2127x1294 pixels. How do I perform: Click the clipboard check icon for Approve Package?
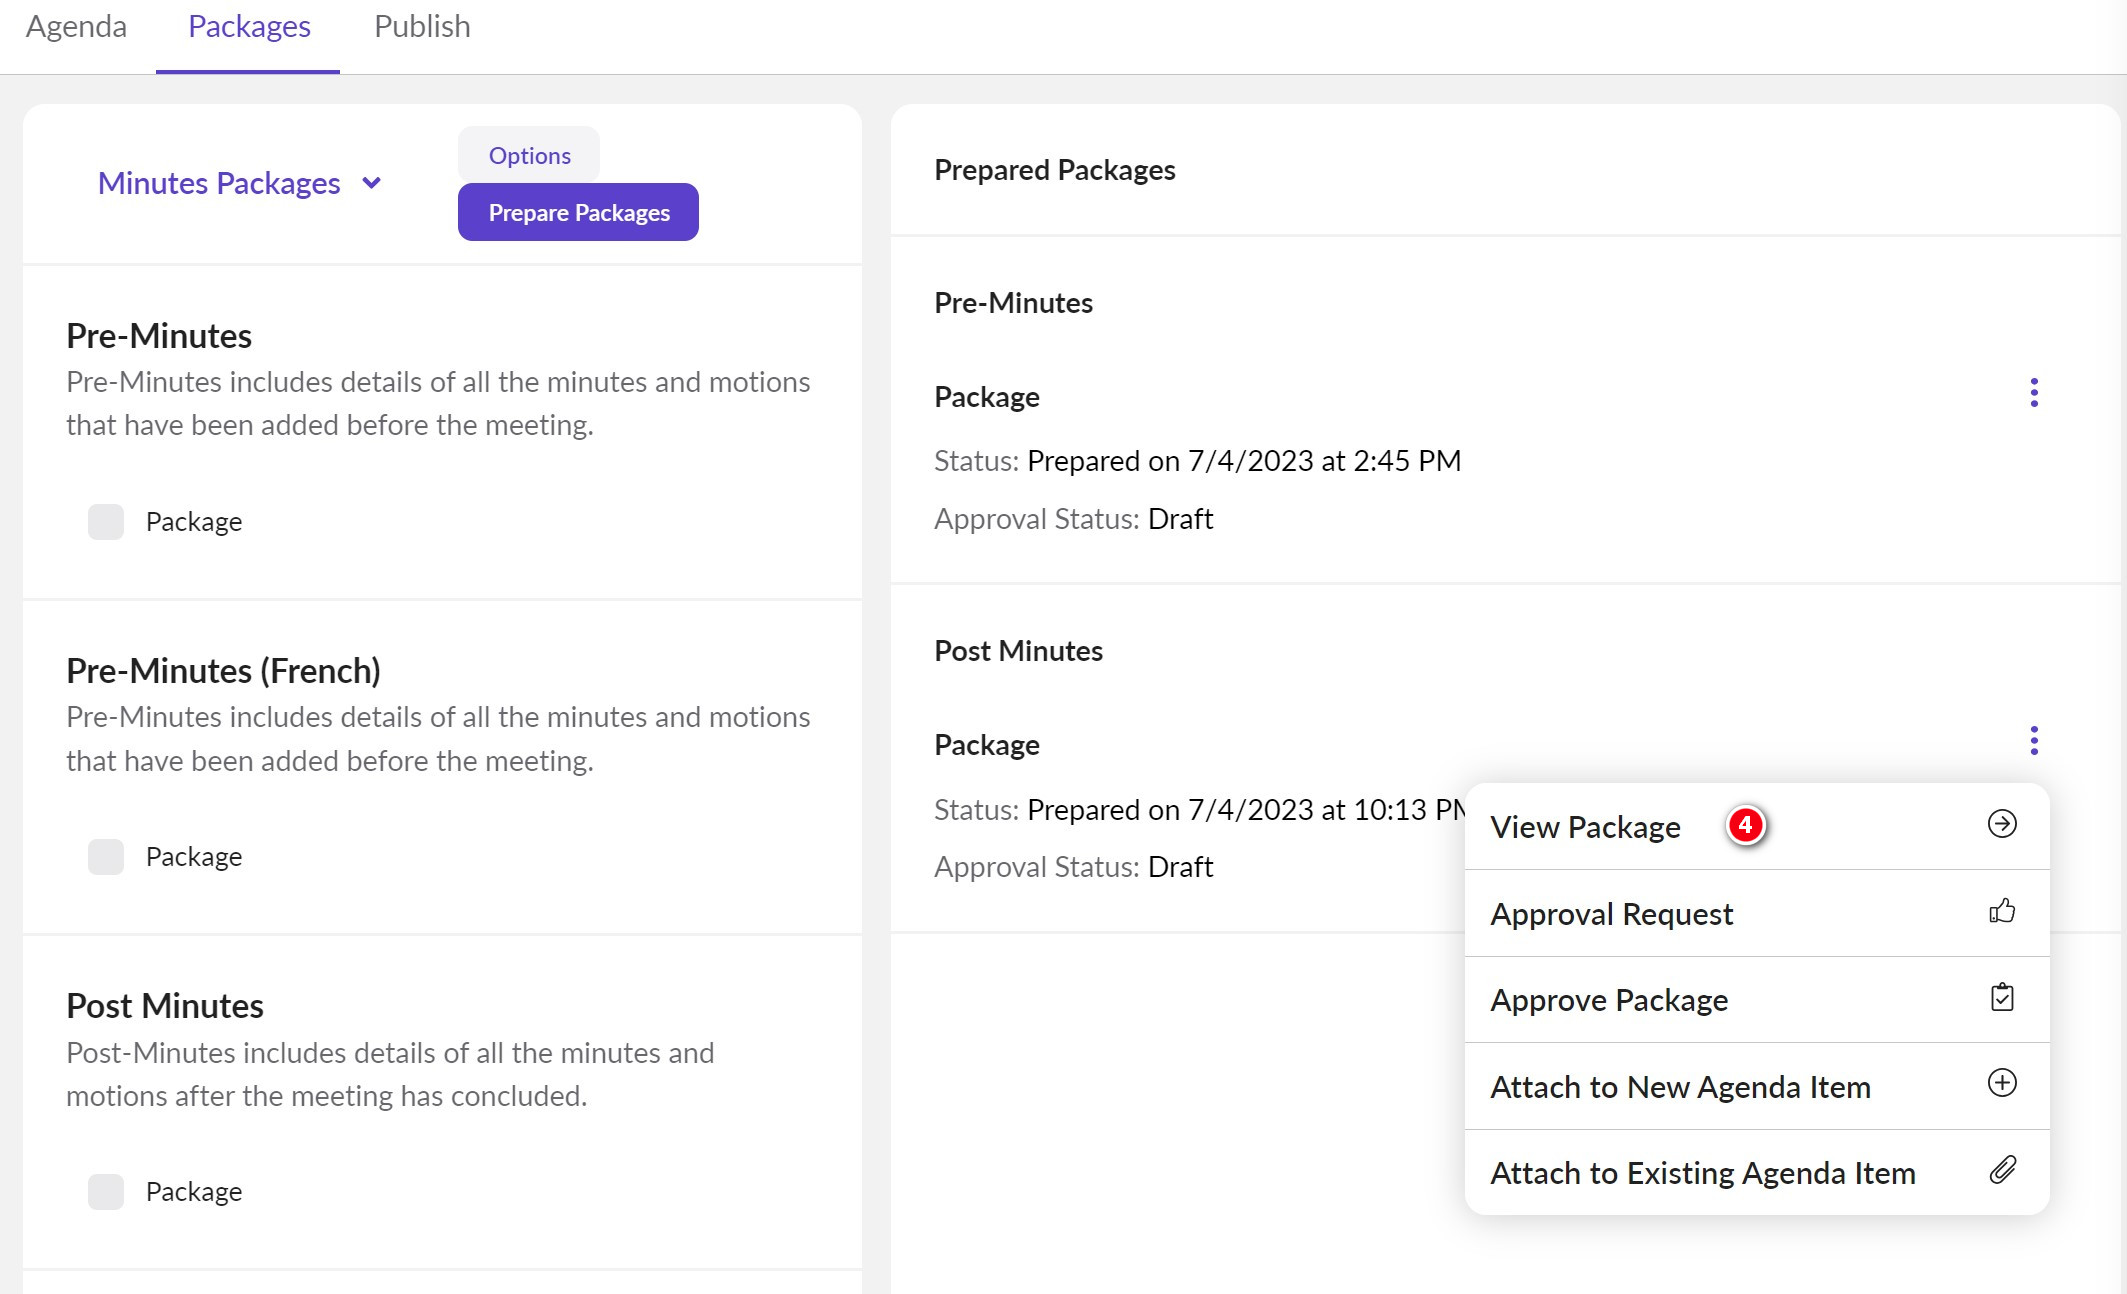click(x=2001, y=998)
